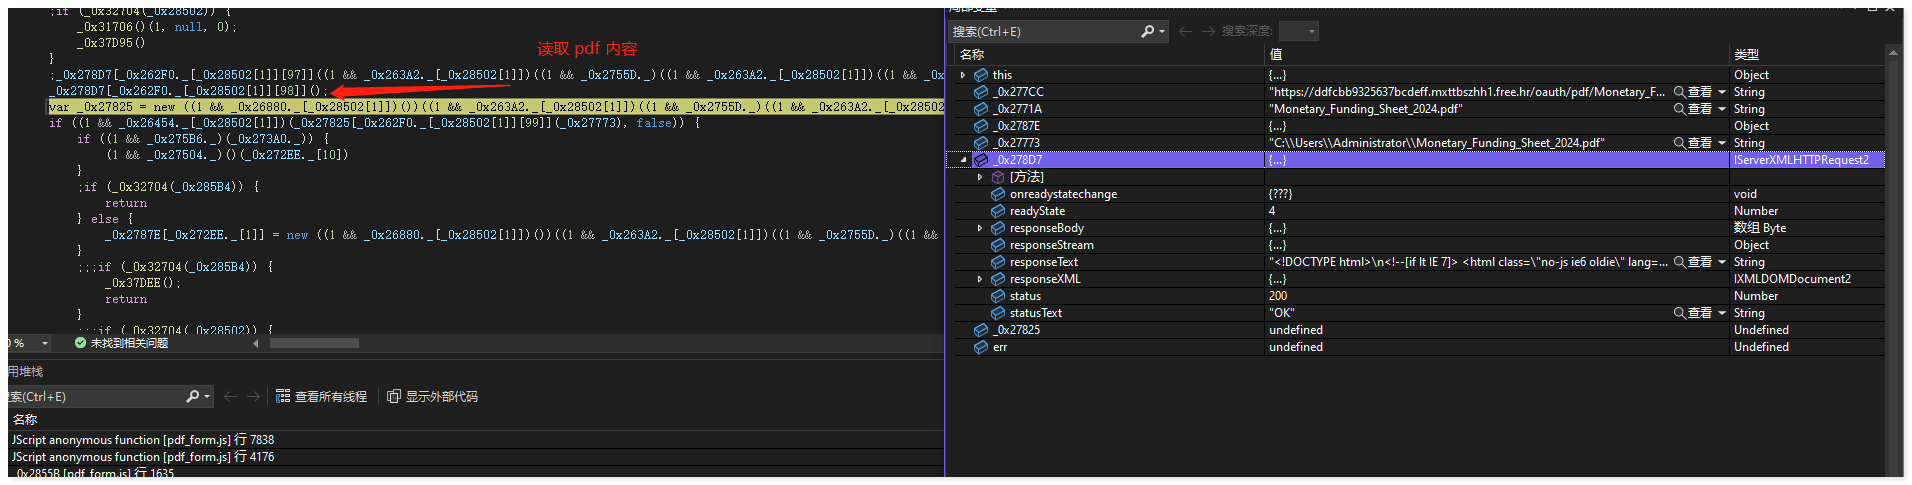This screenshot has width=1912, height=485.
Task: Click the green no-issues checkmark icon
Action: point(80,343)
